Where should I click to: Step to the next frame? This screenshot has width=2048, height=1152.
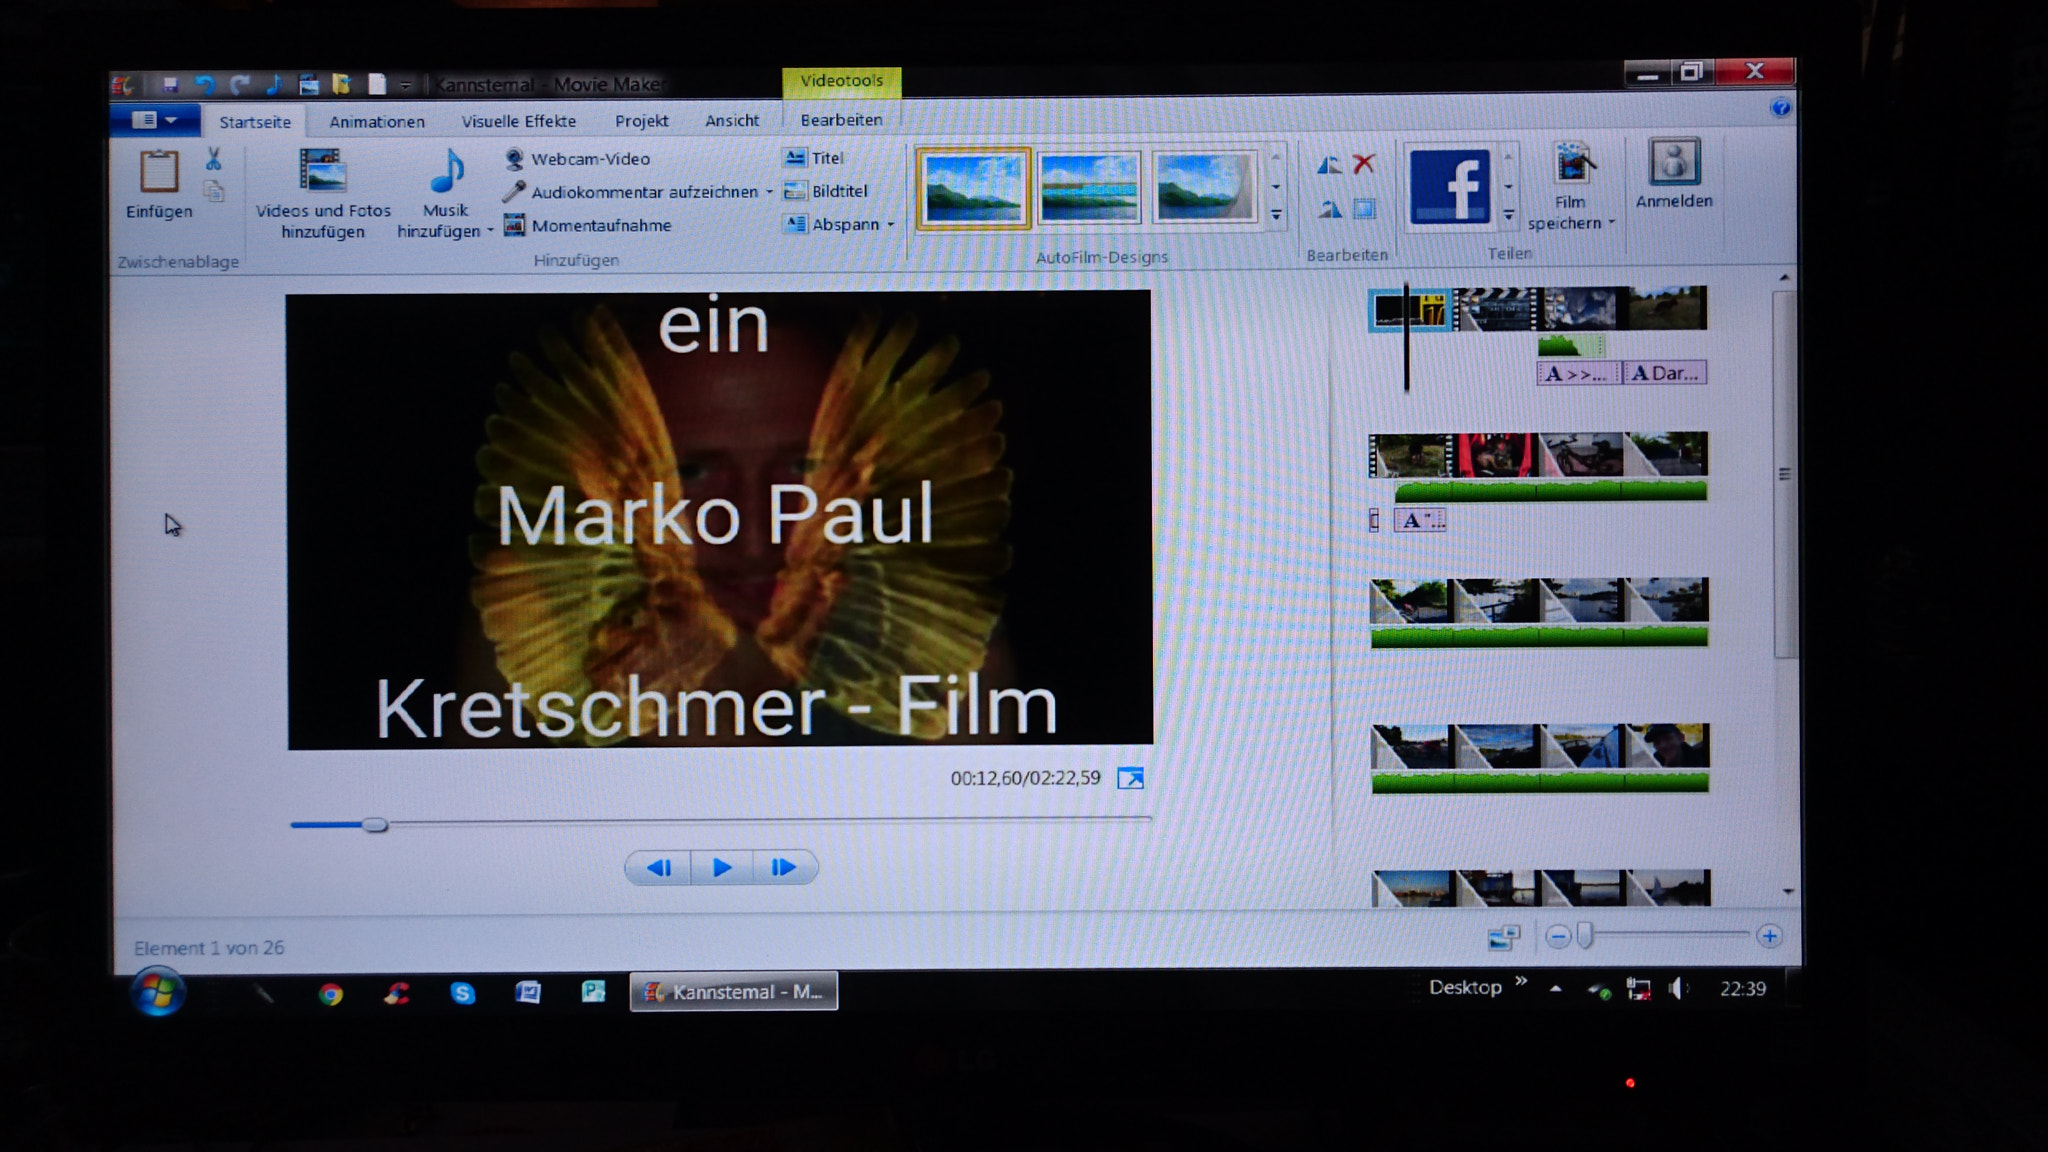[784, 867]
